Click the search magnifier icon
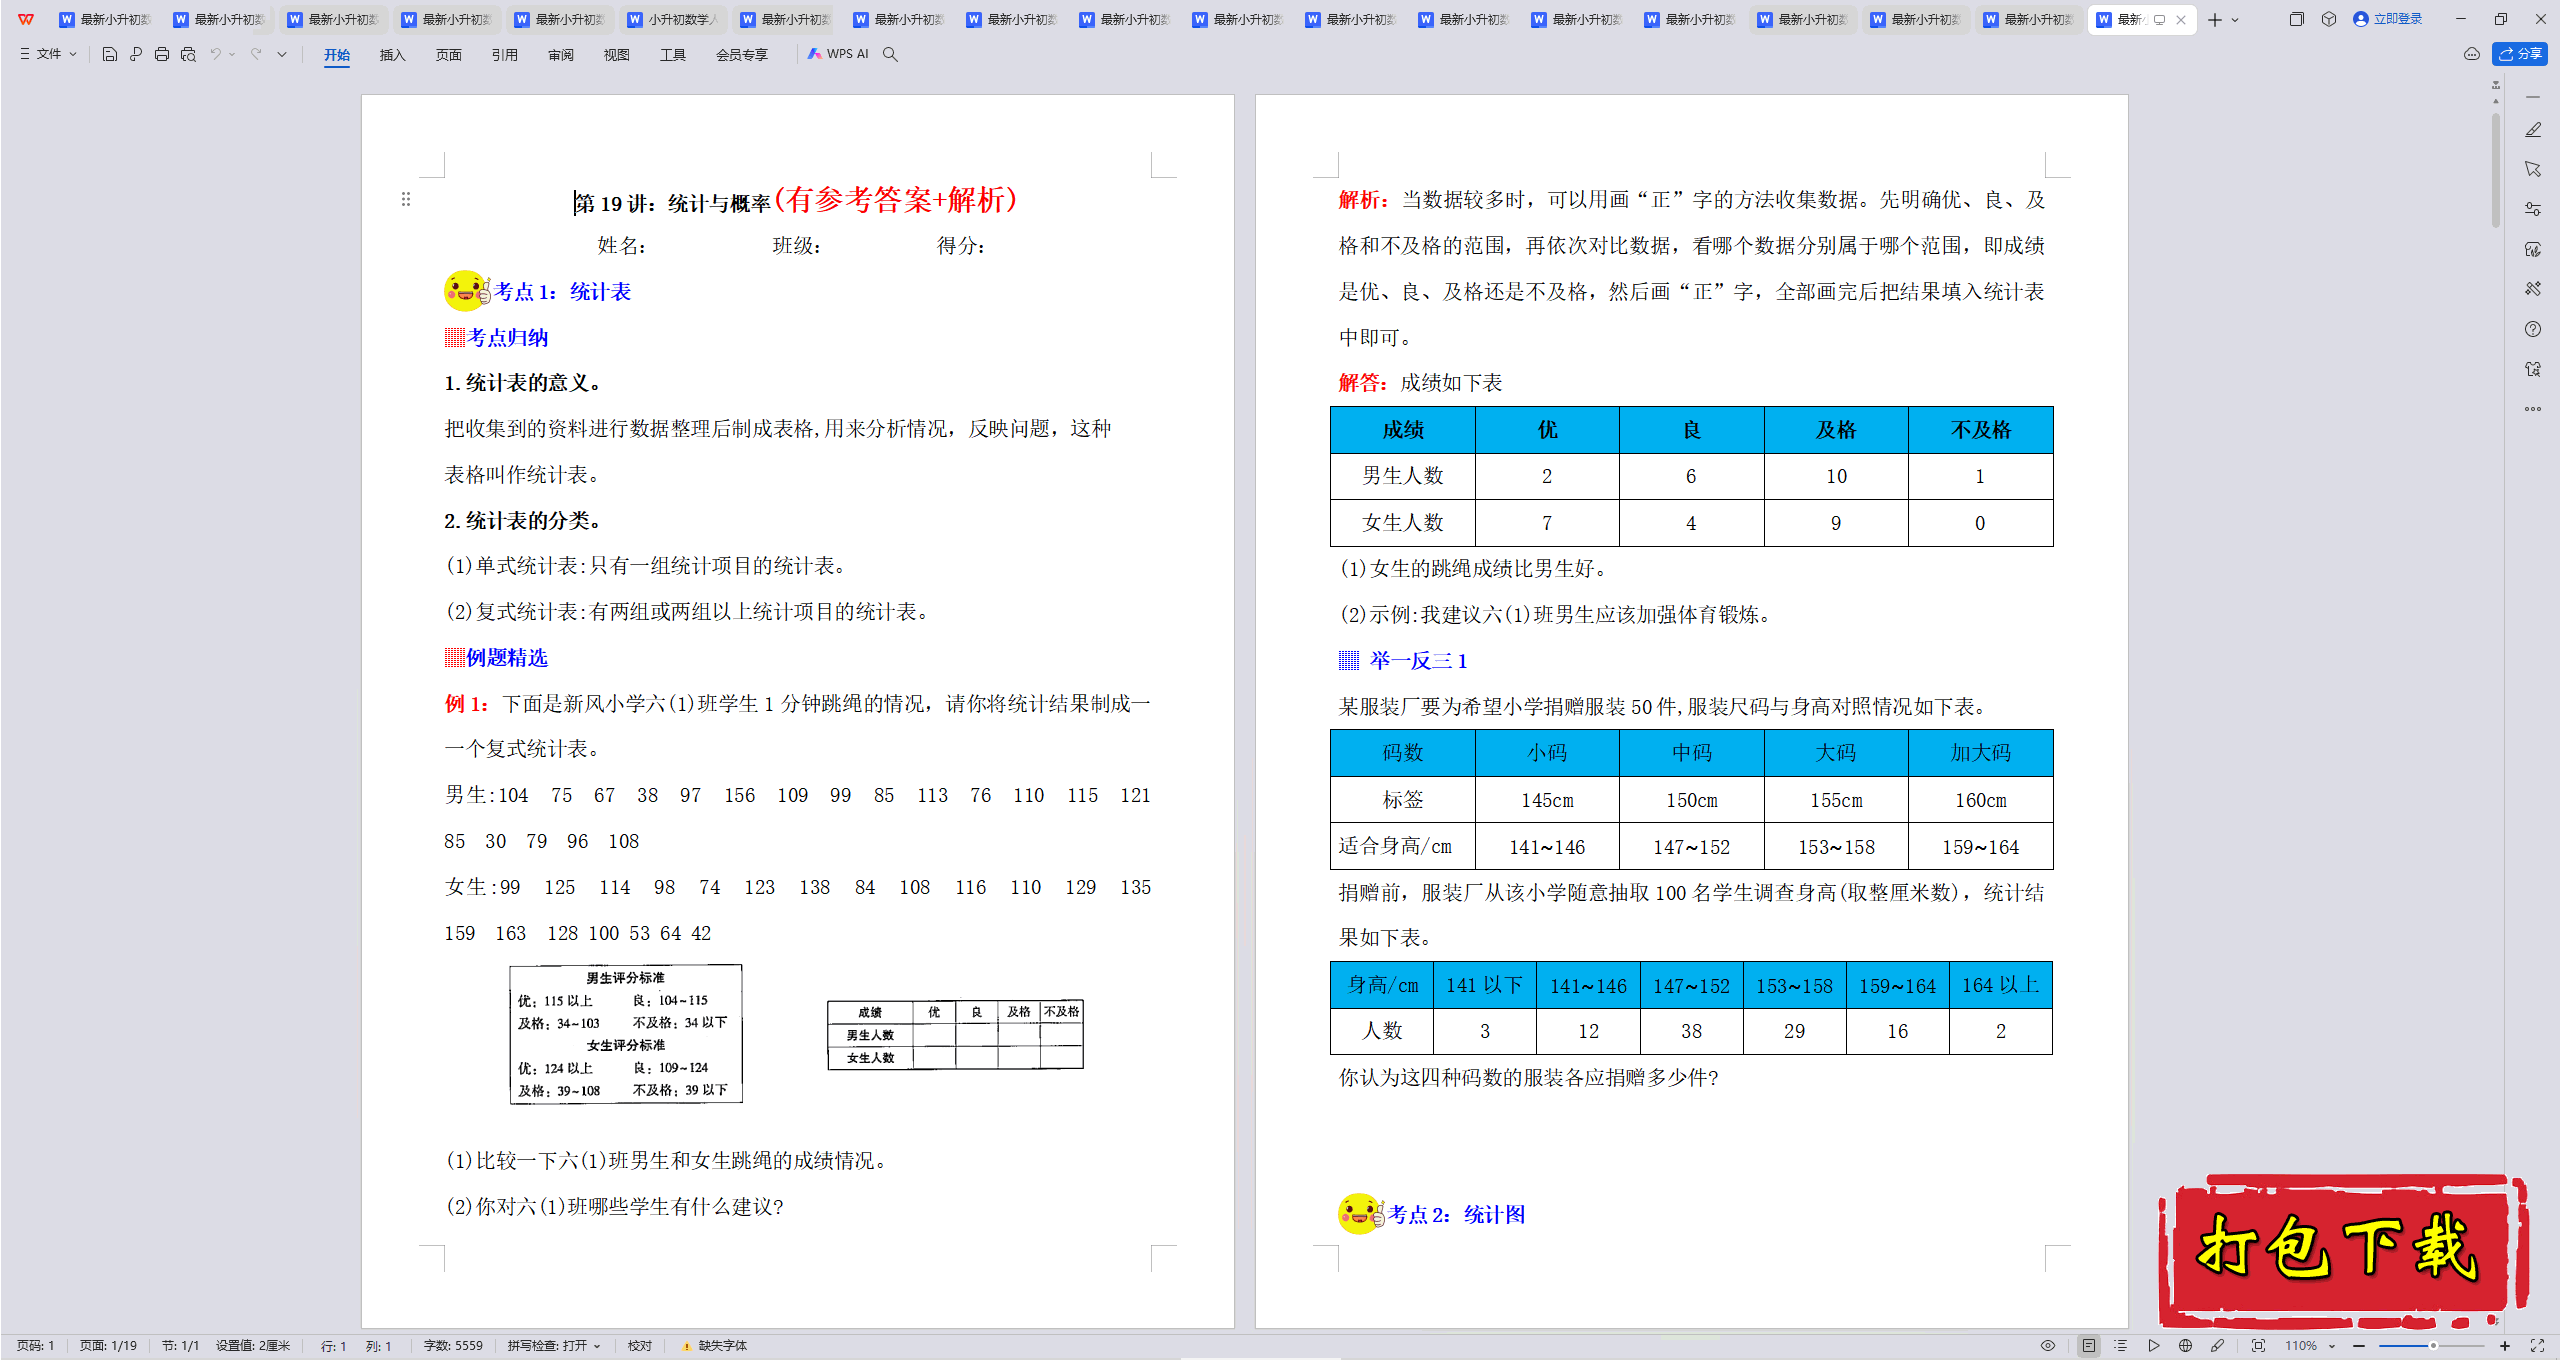This screenshot has width=2560, height=1360. pyautogui.click(x=891, y=54)
